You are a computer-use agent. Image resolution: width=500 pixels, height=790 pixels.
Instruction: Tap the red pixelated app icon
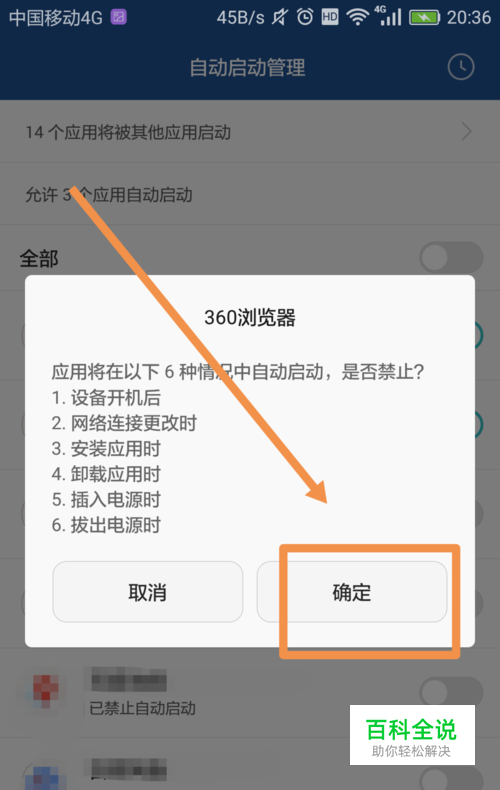46,689
